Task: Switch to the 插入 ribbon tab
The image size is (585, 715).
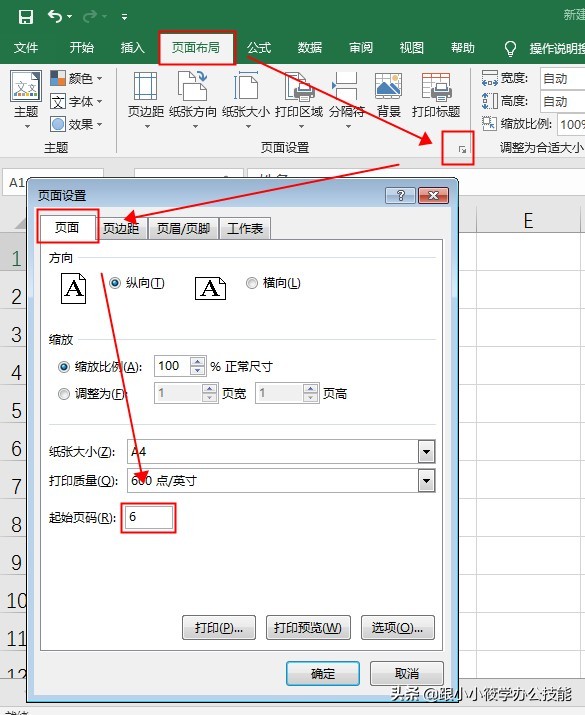Action: 132,48
